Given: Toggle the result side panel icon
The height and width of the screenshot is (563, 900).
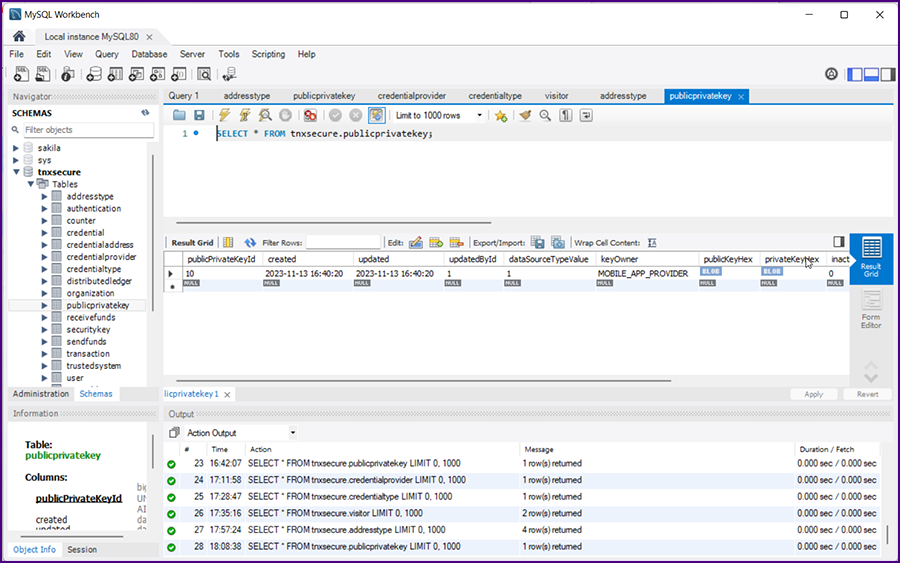Looking at the screenshot, I should click(839, 242).
